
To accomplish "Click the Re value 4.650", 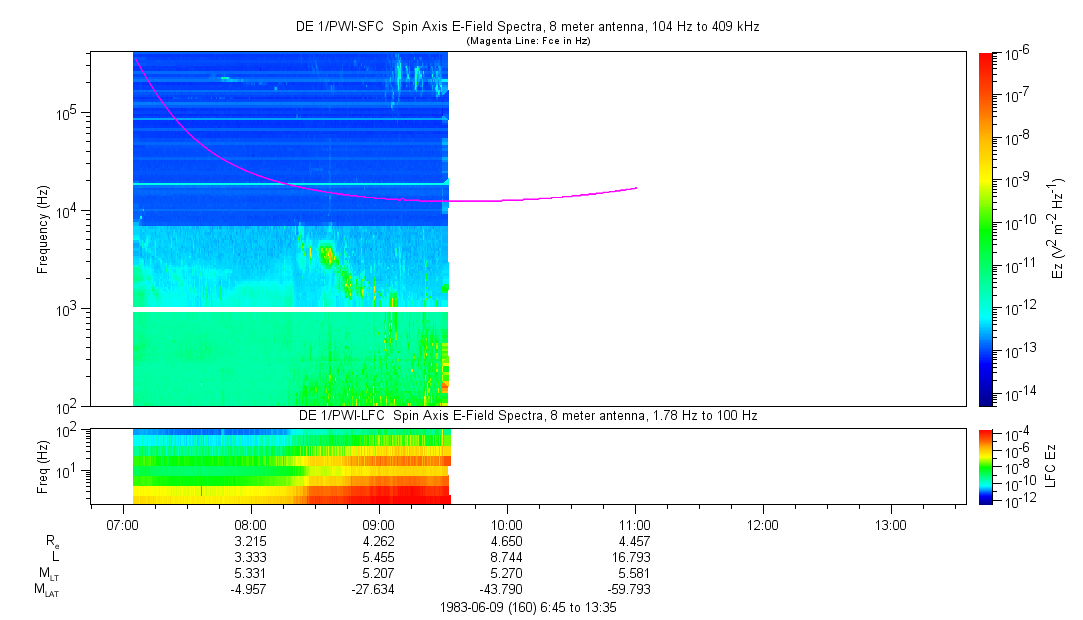I will [x=506, y=541].
